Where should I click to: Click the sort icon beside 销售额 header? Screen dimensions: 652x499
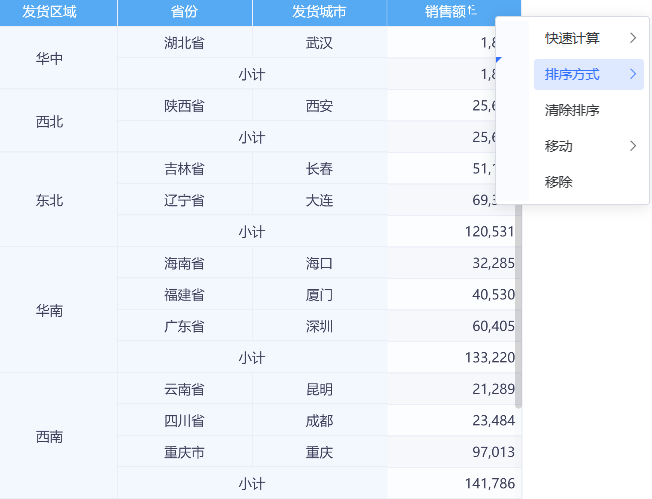472,10
